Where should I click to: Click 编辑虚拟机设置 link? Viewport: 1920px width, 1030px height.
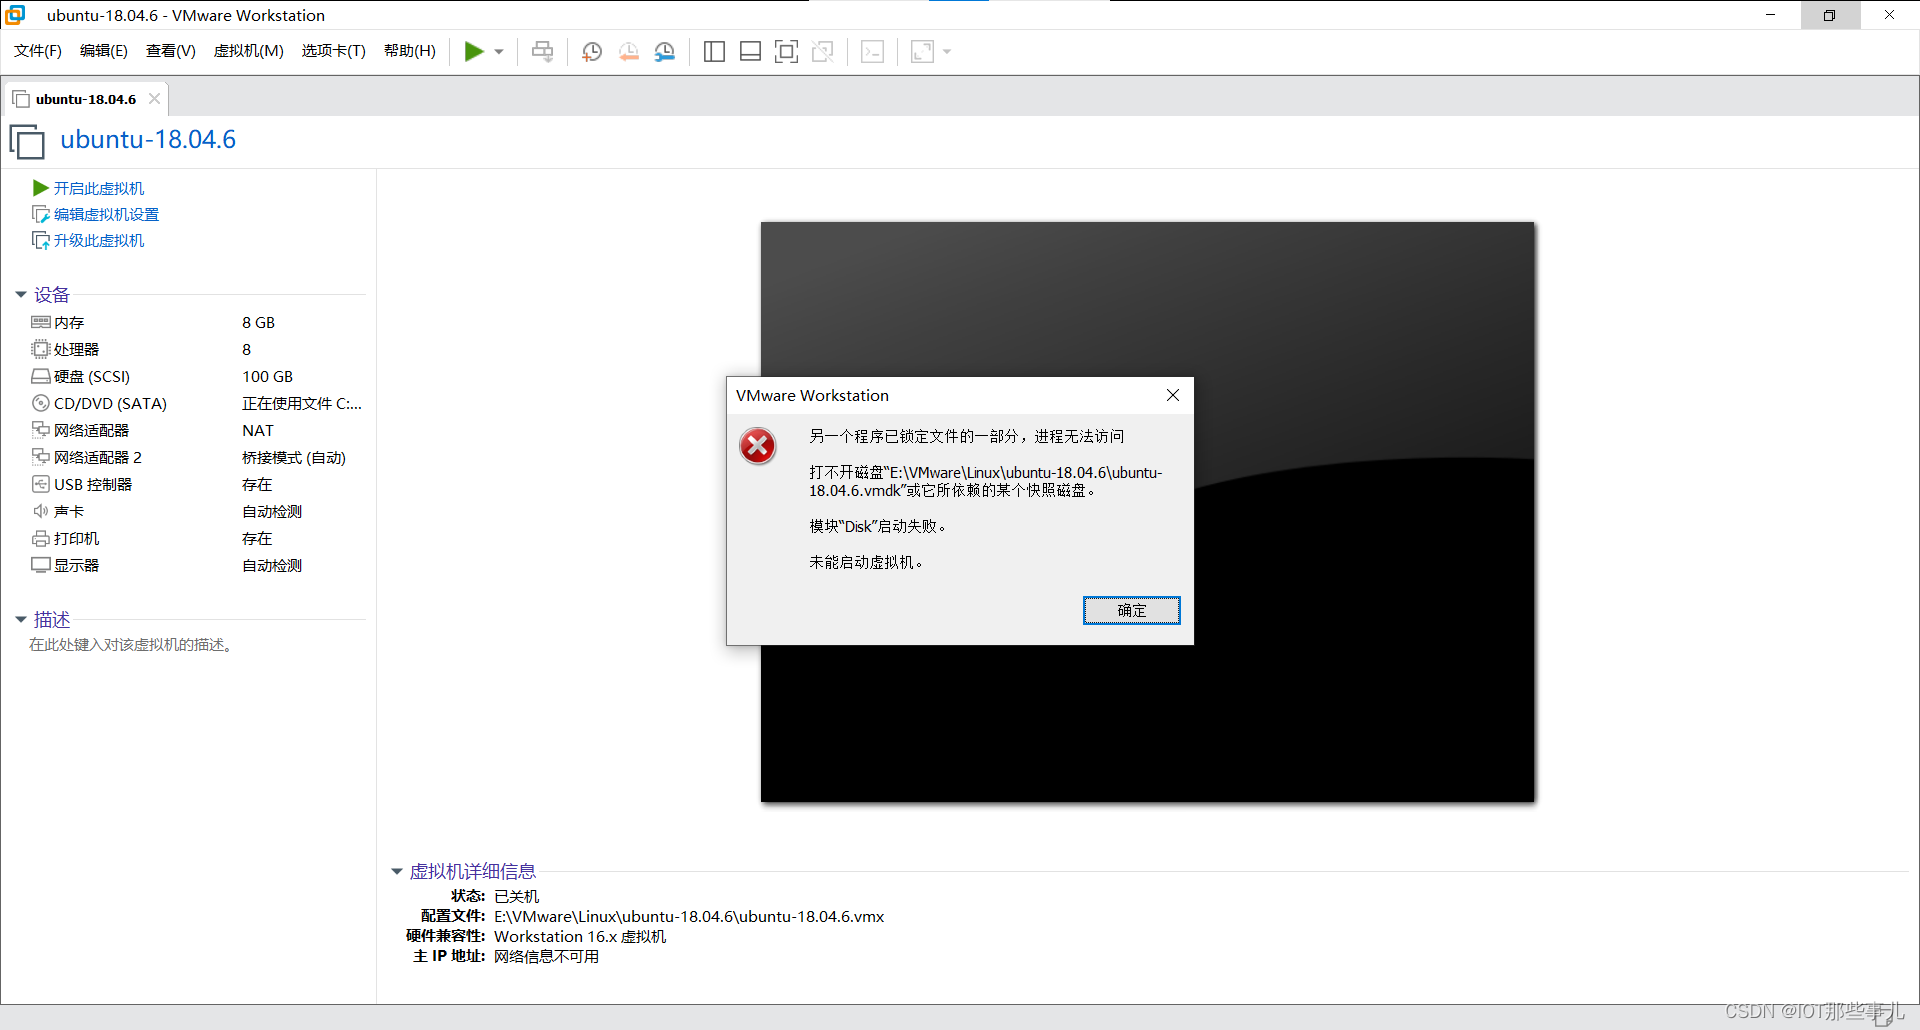(x=106, y=214)
